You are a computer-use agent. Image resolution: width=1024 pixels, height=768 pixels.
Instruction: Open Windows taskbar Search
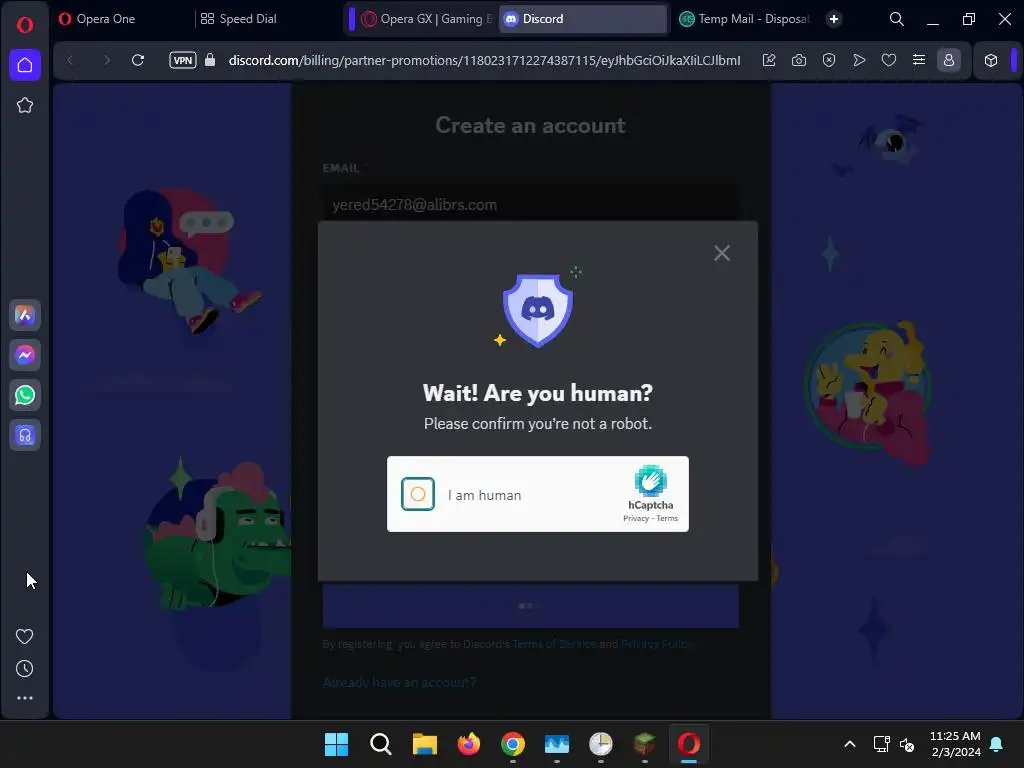(x=381, y=744)
